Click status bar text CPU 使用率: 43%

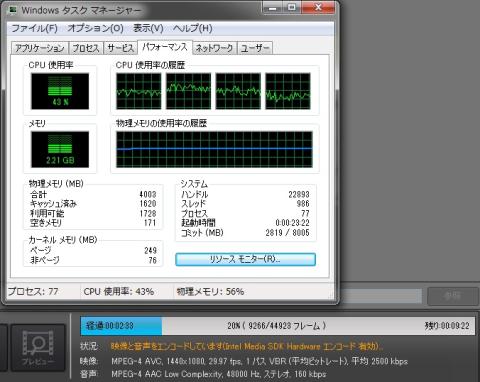click(x=119, y=292)
